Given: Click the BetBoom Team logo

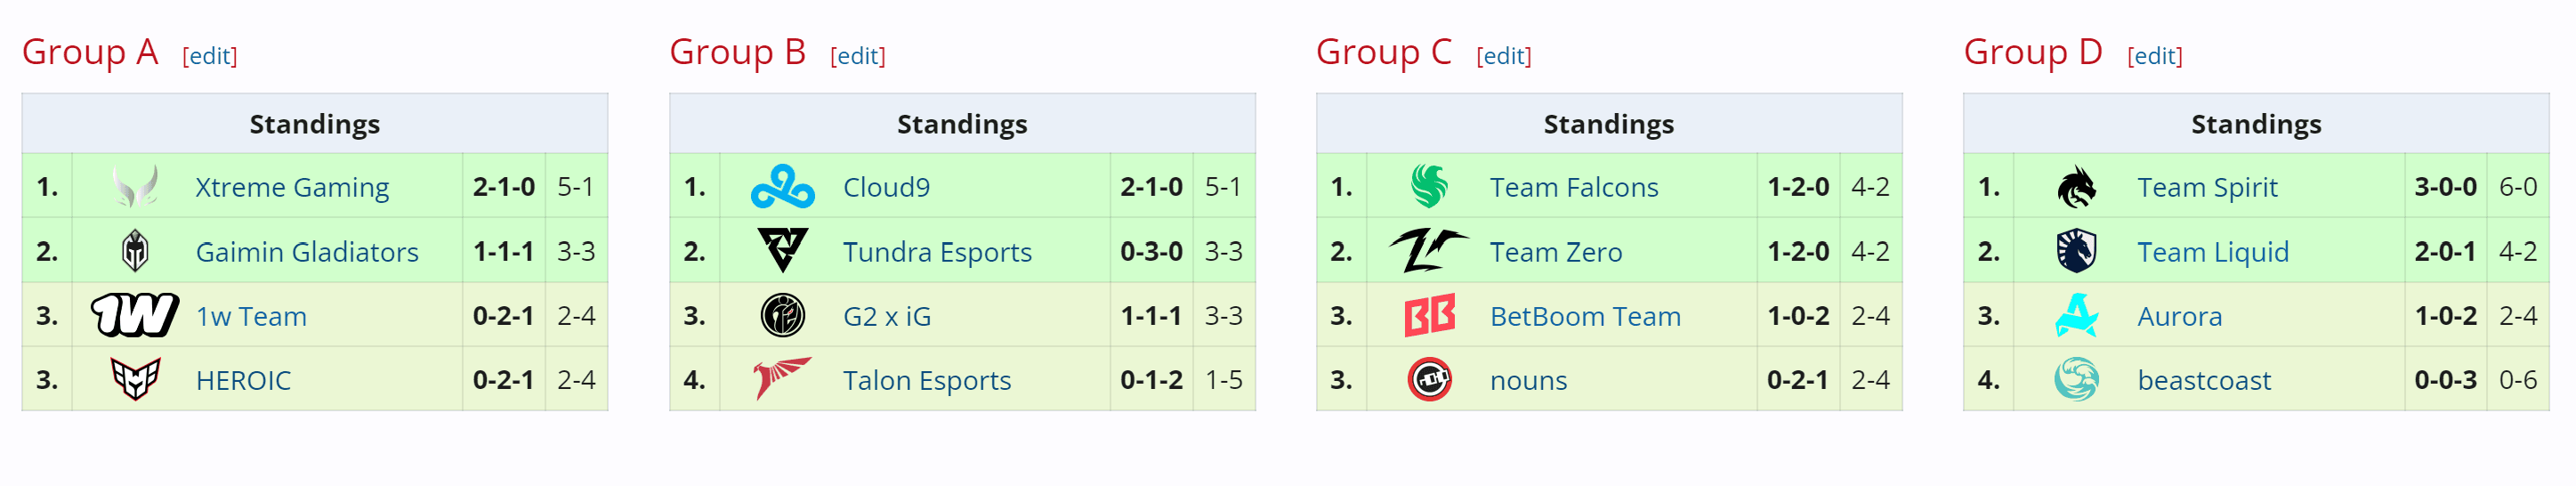Looking at the screenshot, I should (1429, 316).
